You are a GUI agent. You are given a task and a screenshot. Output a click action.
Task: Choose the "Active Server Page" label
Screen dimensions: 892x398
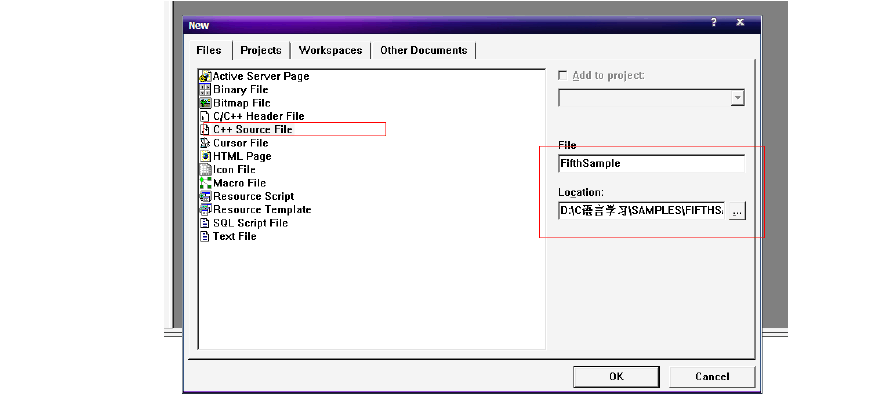(261, 76)
